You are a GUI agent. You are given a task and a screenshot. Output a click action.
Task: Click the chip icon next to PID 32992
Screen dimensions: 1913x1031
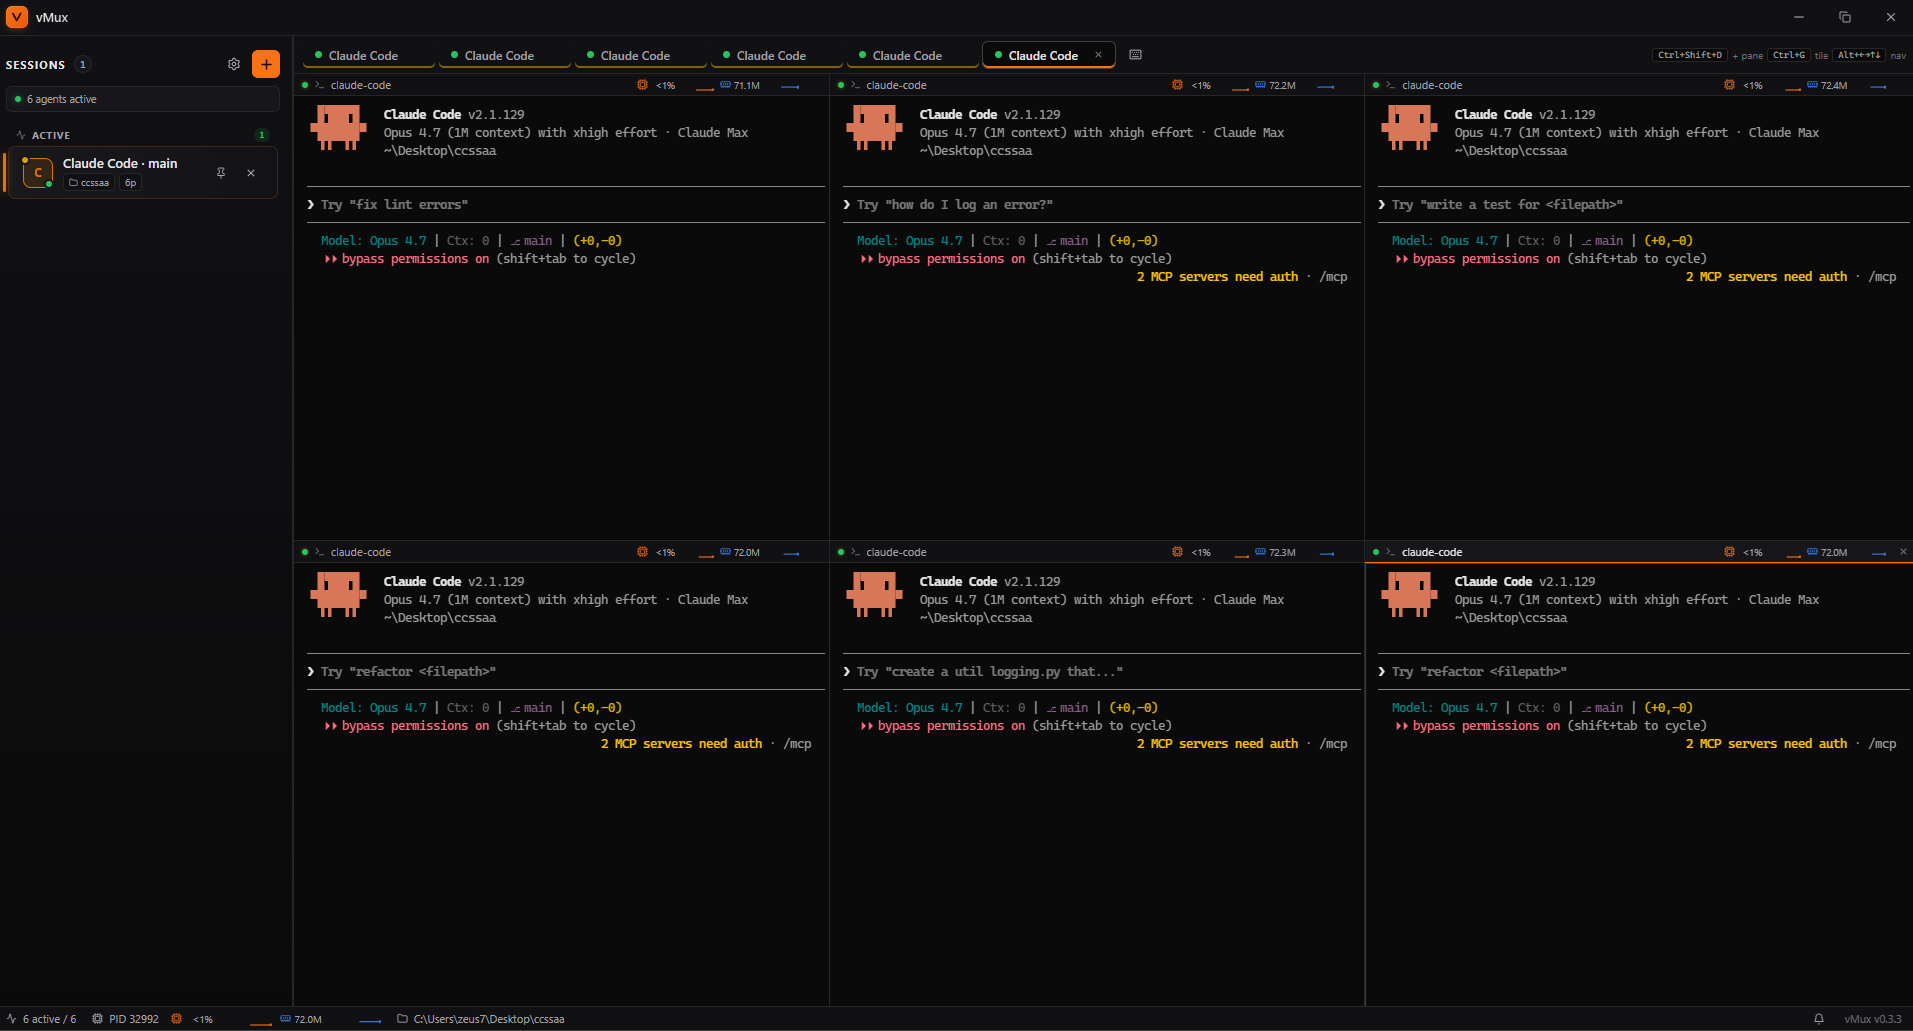coord(97,1019)
